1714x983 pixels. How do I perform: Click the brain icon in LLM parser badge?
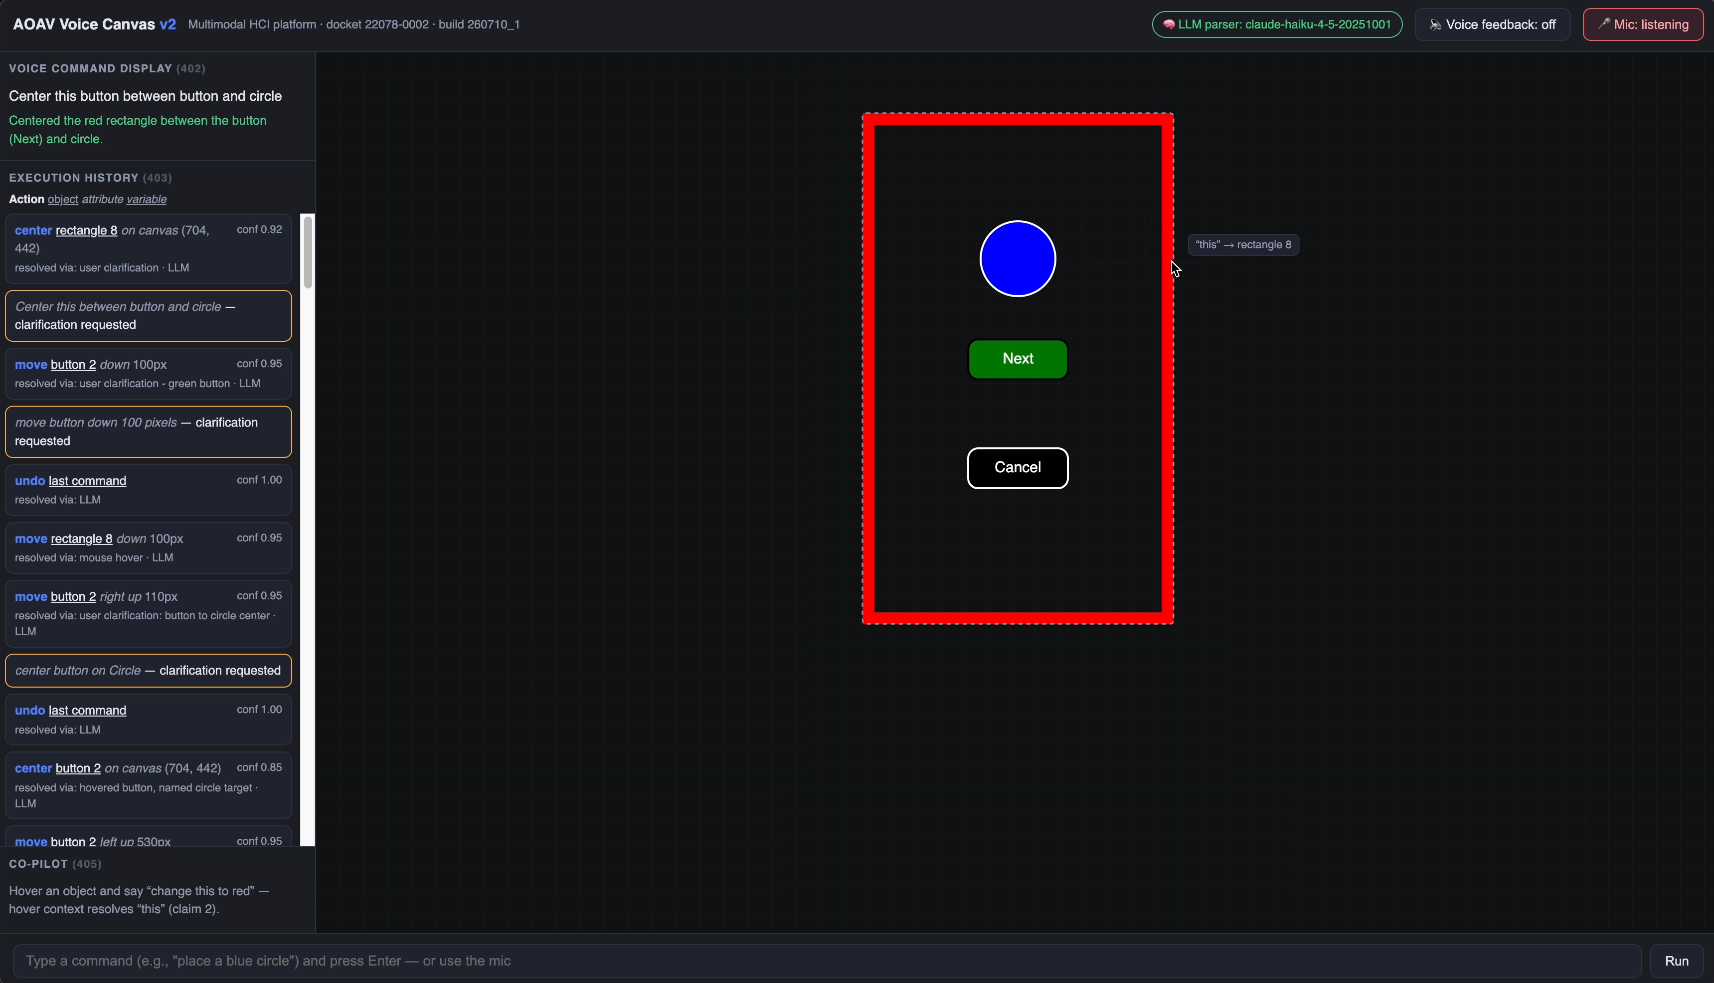[1168, 25]
